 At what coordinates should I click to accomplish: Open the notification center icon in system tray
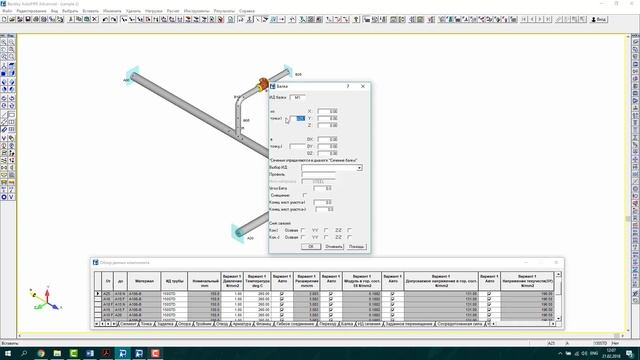tap(629, 353)
